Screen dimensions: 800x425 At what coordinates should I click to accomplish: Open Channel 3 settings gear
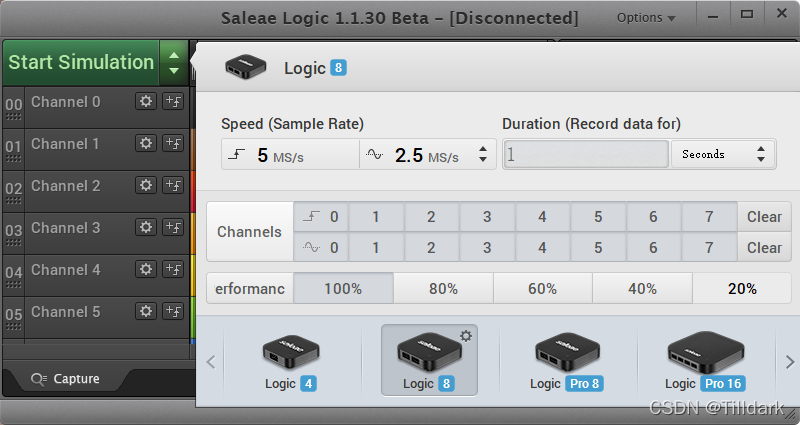coord(146,227)
